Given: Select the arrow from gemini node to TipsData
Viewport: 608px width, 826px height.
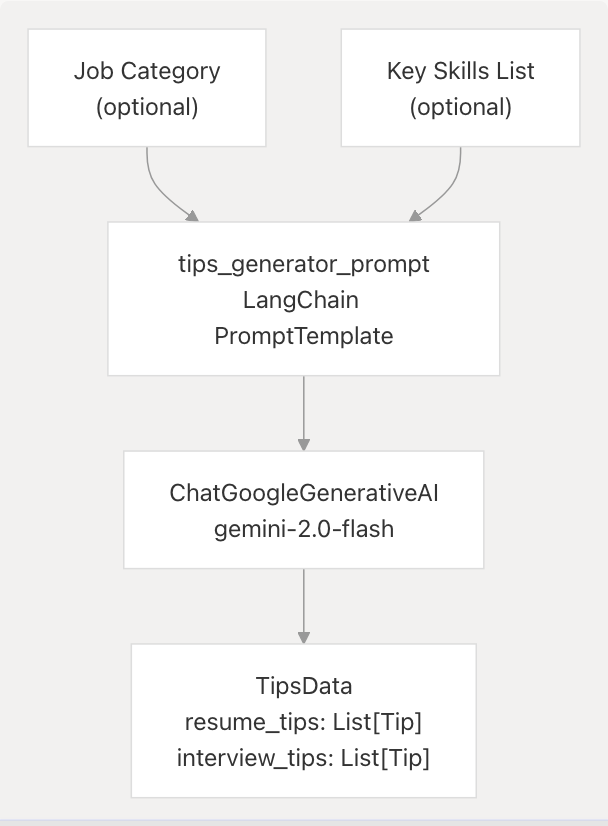Looking at the screenshot, I should (303, 603).
